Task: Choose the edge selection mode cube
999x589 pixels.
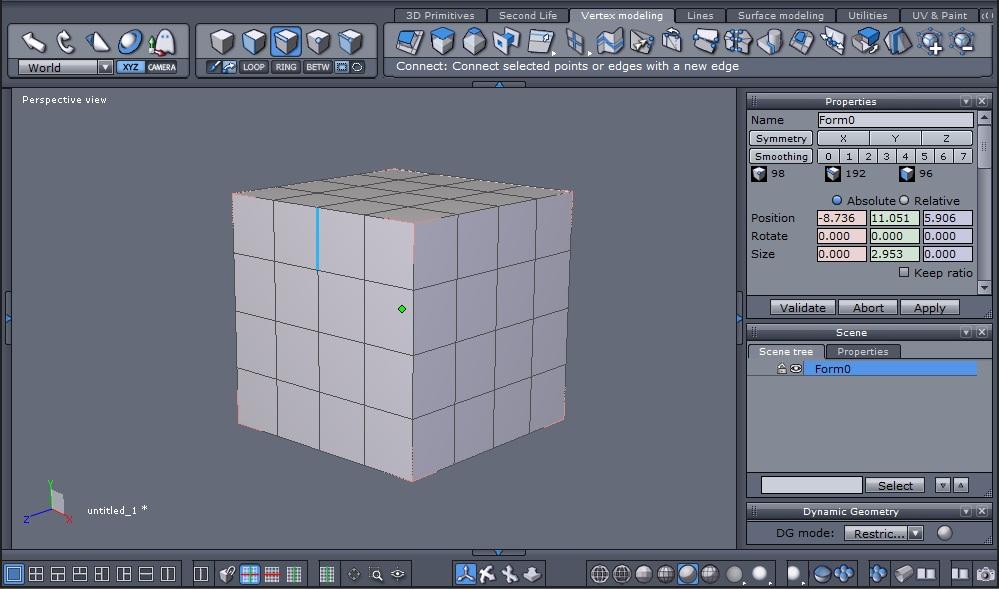Action: click(x=286, y=42)
